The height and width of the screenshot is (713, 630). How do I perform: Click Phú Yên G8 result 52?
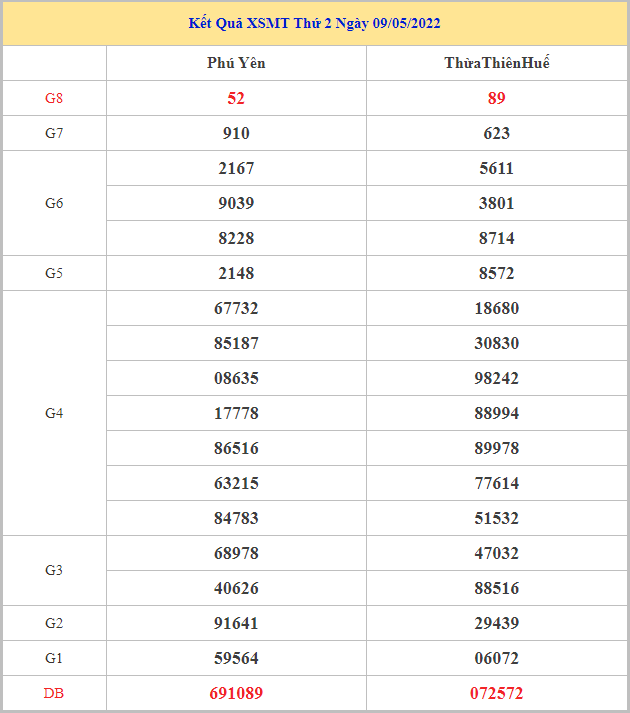pos(236,98)
